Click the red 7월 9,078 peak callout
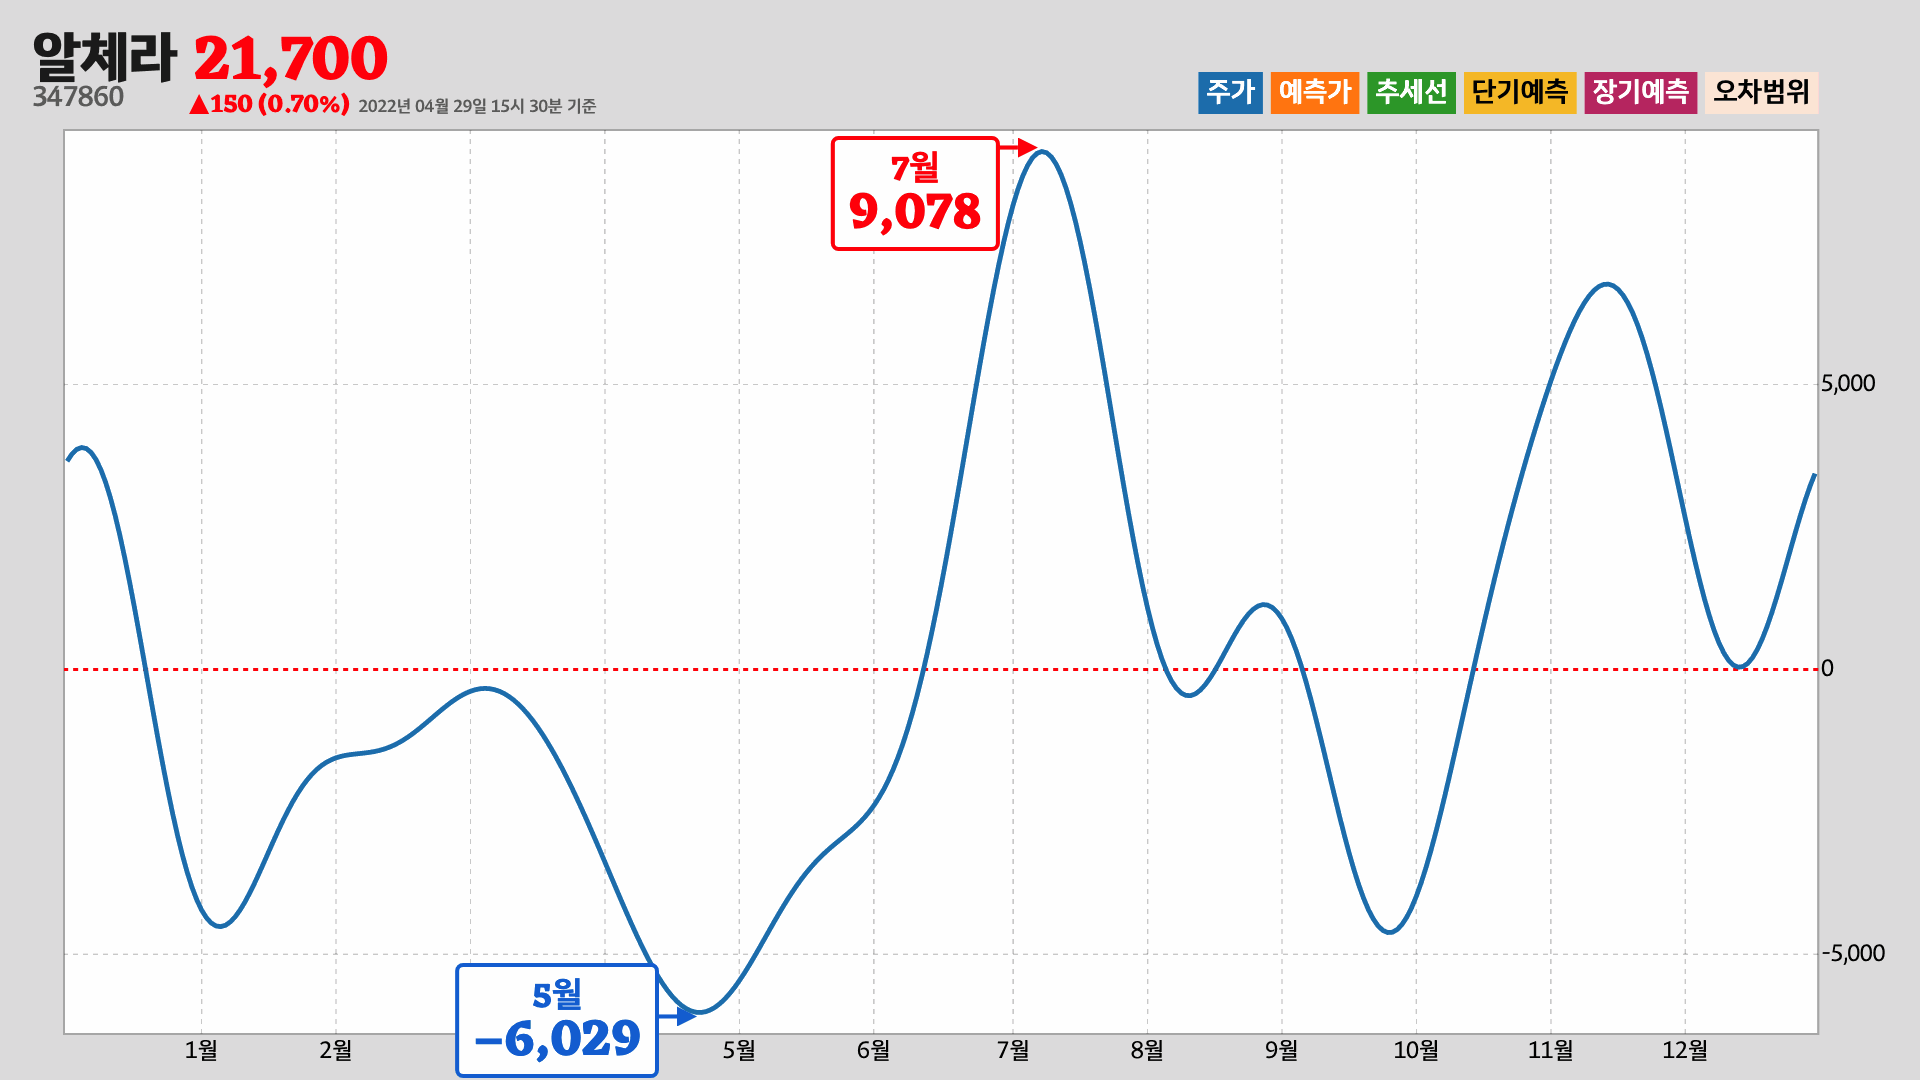The height and width of the screenshot is (1080, 1920). pyautogui.click(x=914, y=193)
